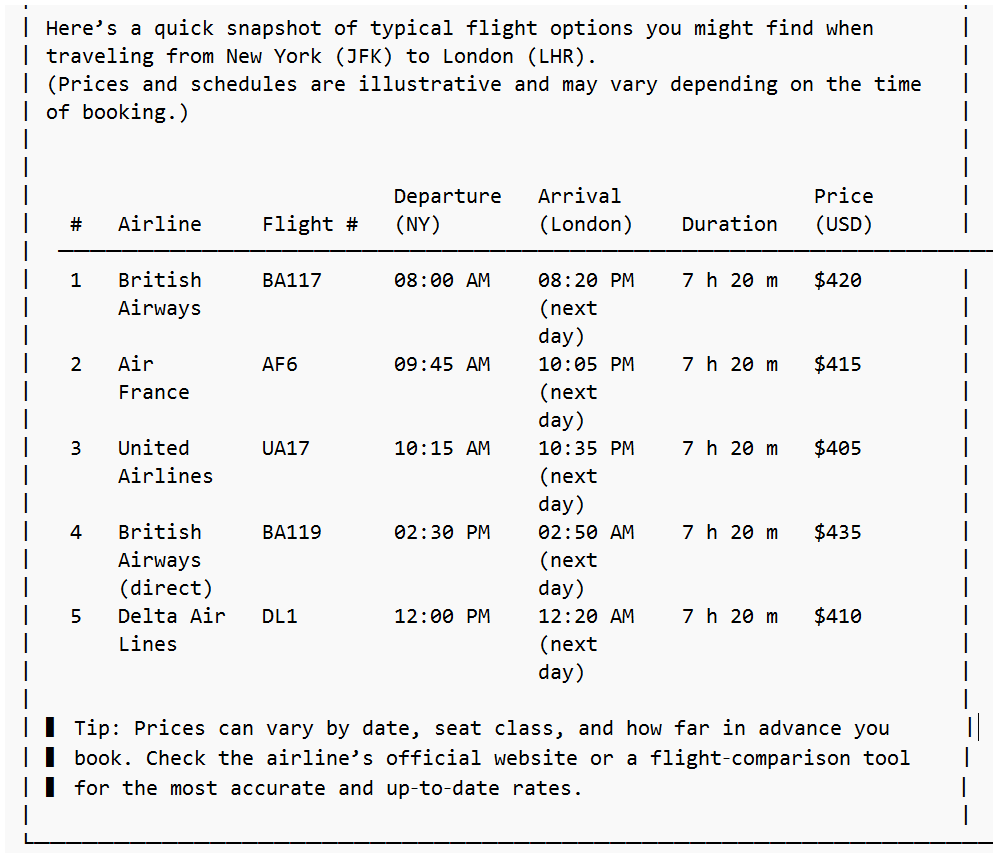Click the 12:20 AM arrival time
This screenshot has width=998, height=858.
(586, 616)
